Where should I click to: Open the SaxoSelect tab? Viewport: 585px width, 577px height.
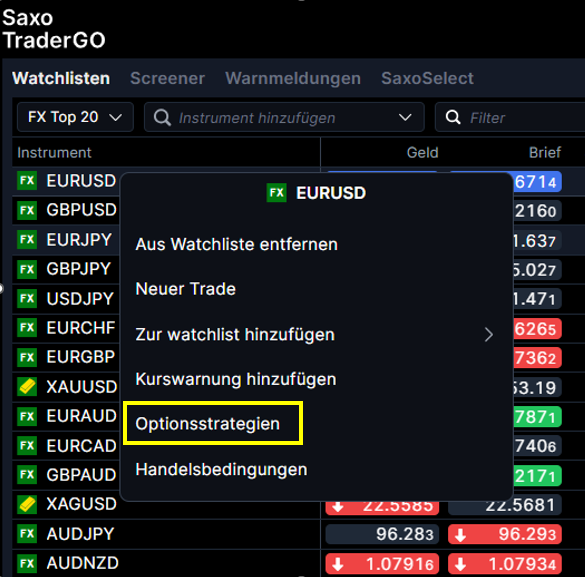click(x=427, y=78)
